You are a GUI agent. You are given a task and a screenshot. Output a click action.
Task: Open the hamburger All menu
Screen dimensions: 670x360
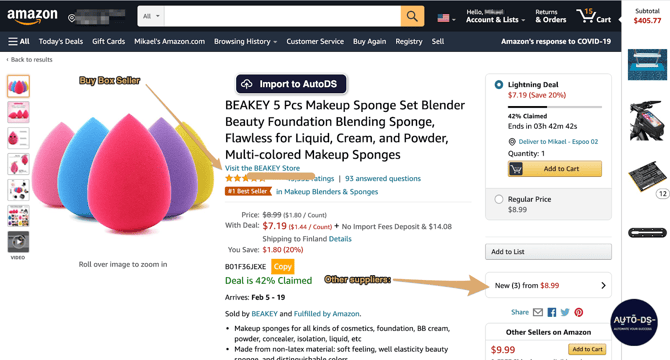click(x=19, y=41)
